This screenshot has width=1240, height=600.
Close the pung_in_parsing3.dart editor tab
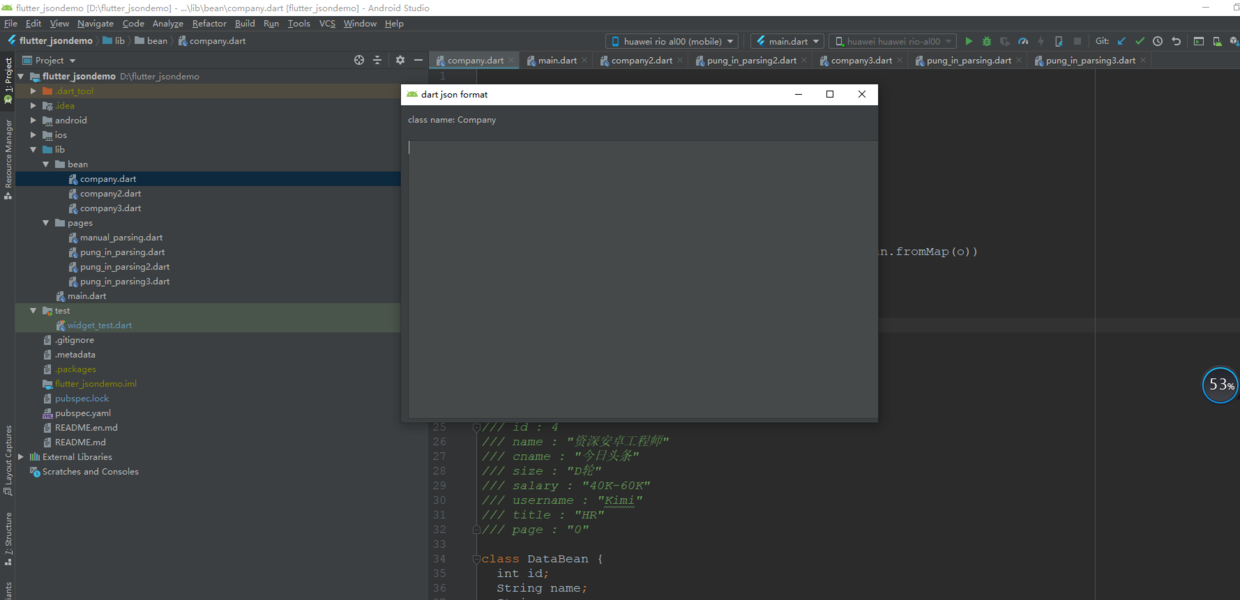tap(1143, 60)
